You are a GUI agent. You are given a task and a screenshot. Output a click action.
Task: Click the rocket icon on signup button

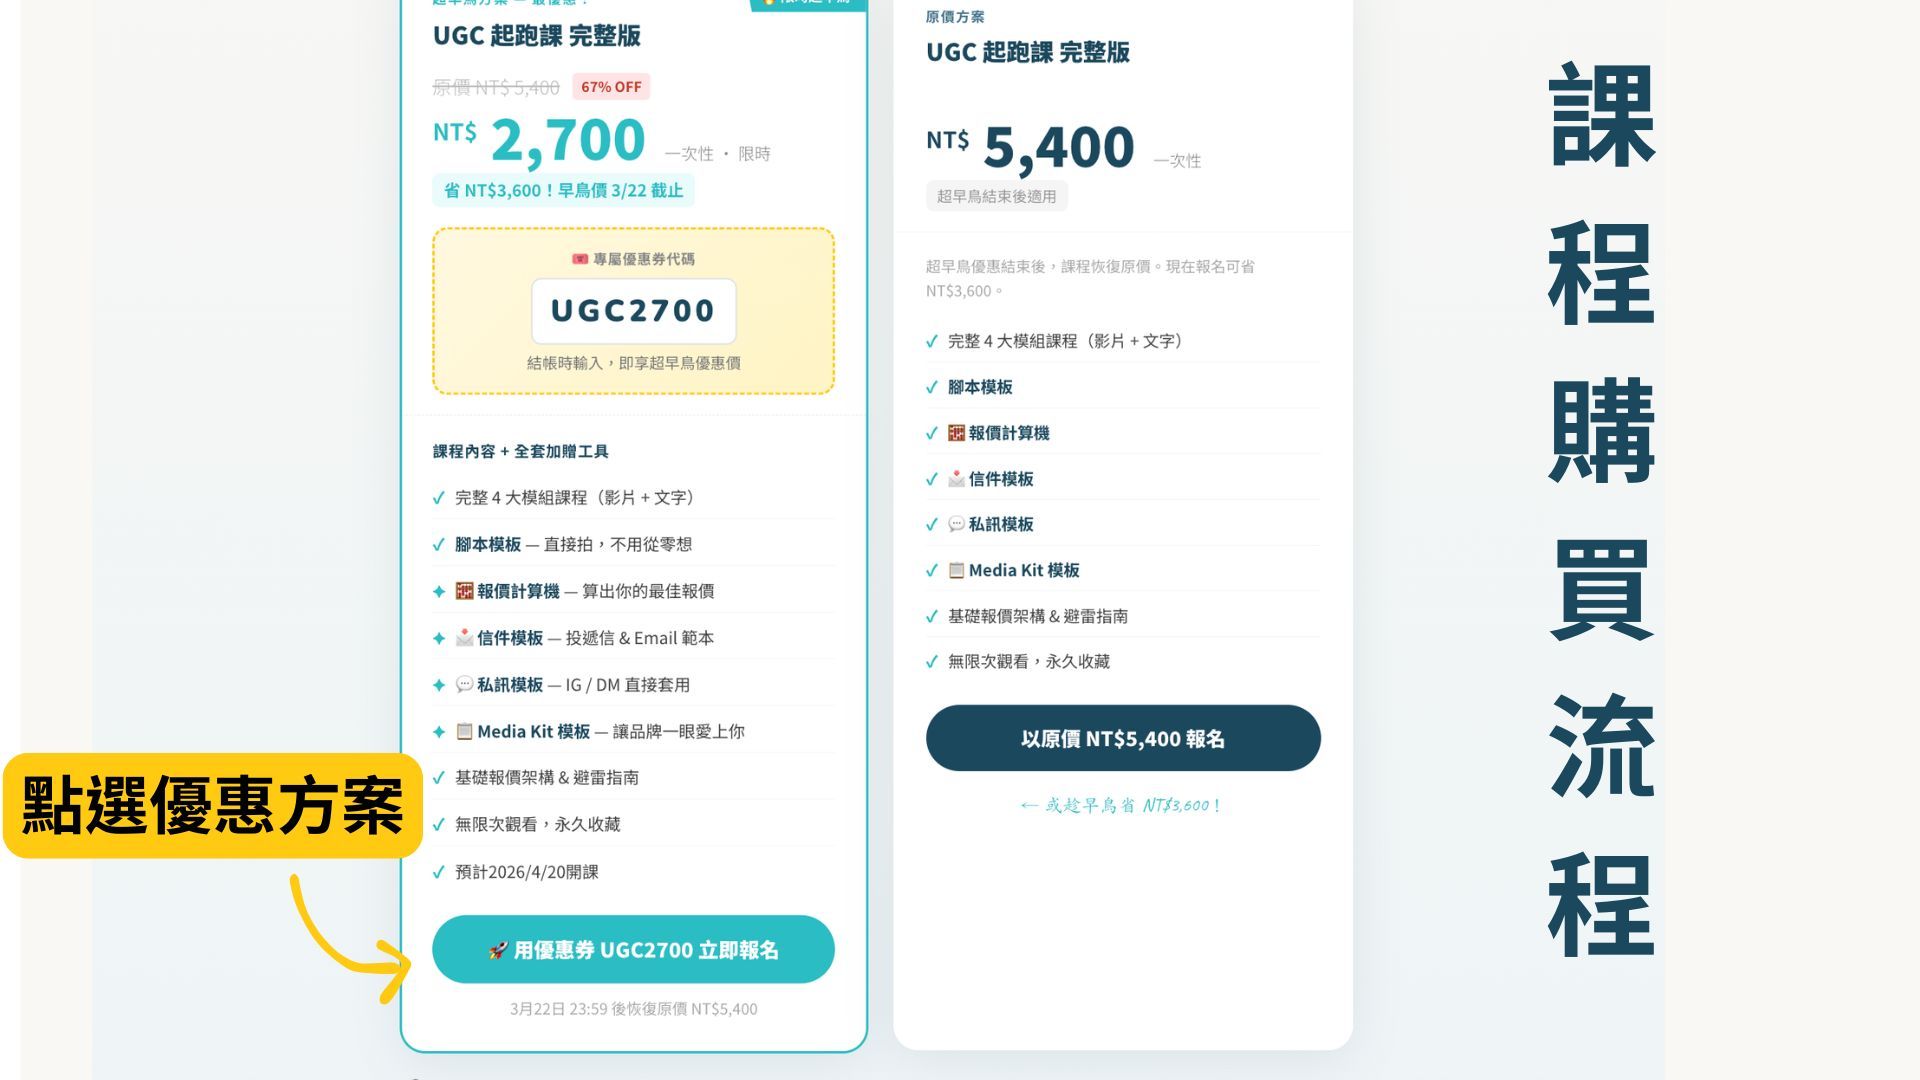(x=498, y=950)
